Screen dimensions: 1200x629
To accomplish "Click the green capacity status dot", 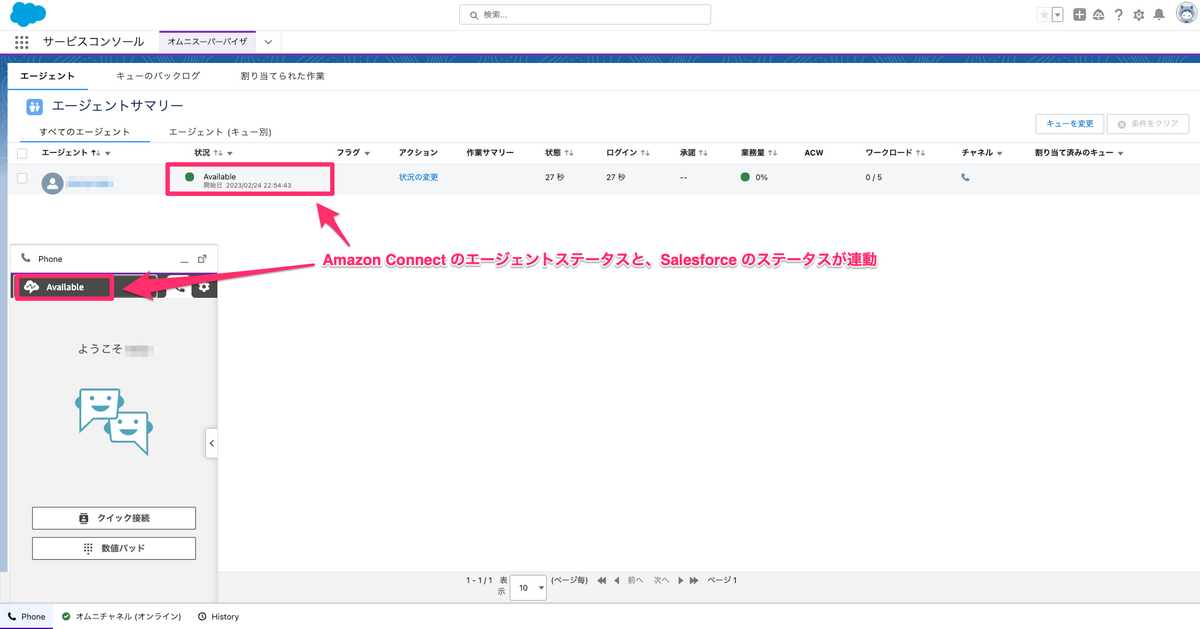I will (x=746, y=177).
